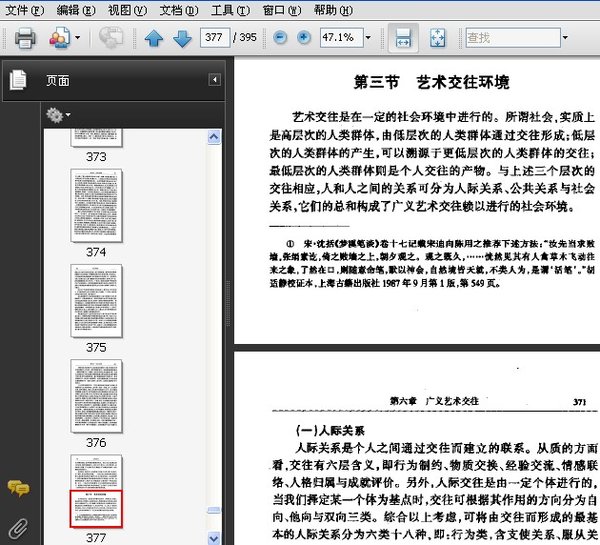Click the page label 374
The width and height of the screenshot is (600, 545).
[x=96, y=252]
